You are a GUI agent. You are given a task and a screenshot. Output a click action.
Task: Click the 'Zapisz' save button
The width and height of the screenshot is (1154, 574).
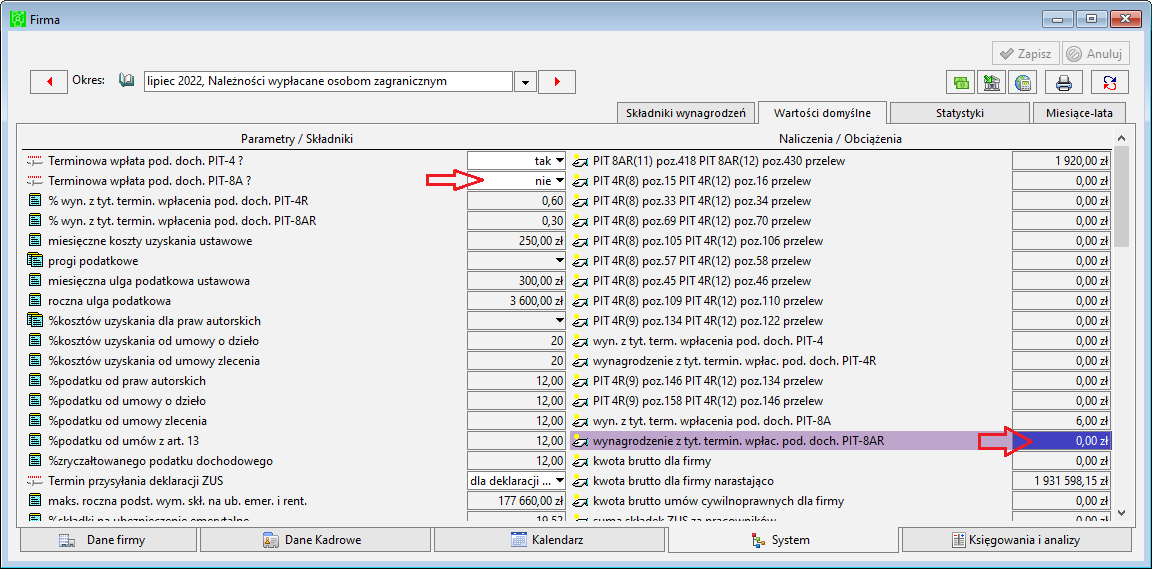click(x=1026, y=54)
